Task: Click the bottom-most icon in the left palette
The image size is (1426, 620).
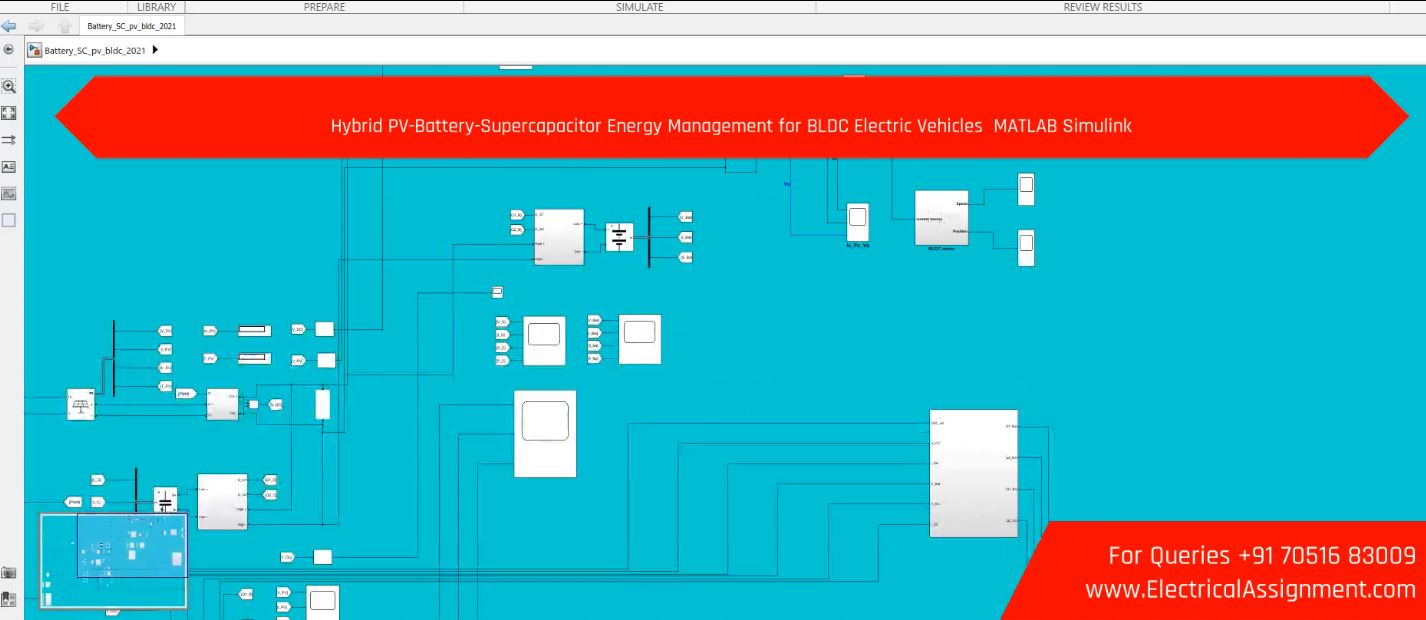Action: click(x=9, y=599)
